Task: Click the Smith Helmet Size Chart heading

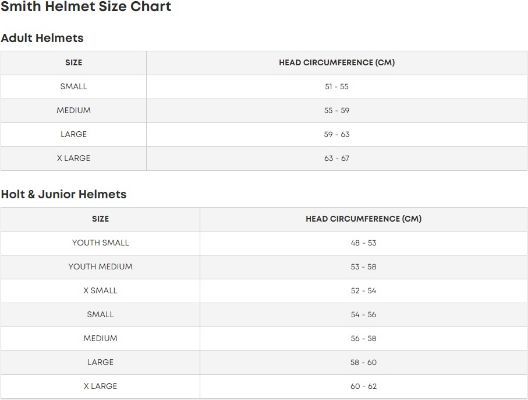Action: (86, 6)
